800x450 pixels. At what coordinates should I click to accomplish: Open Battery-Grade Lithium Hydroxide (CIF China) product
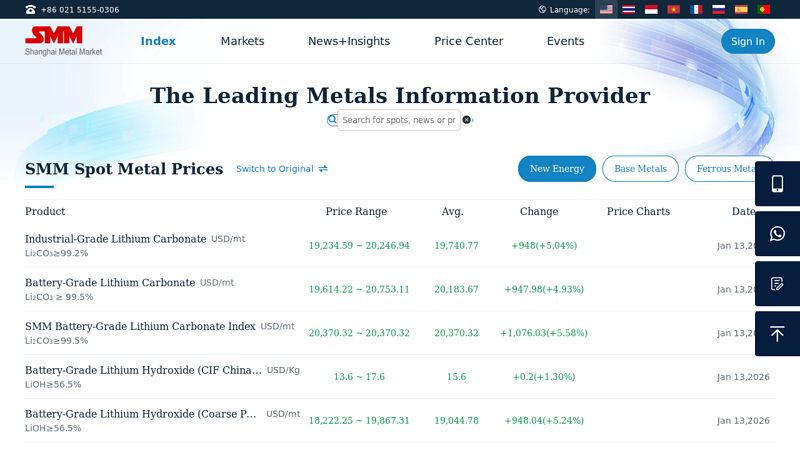(x=143, y=370)
